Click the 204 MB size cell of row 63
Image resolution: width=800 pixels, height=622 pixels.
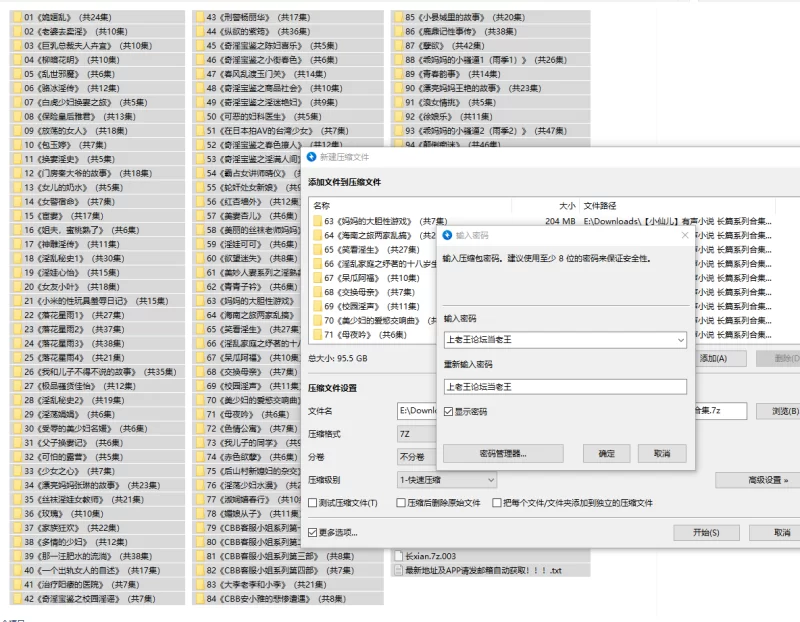(560, 221)
